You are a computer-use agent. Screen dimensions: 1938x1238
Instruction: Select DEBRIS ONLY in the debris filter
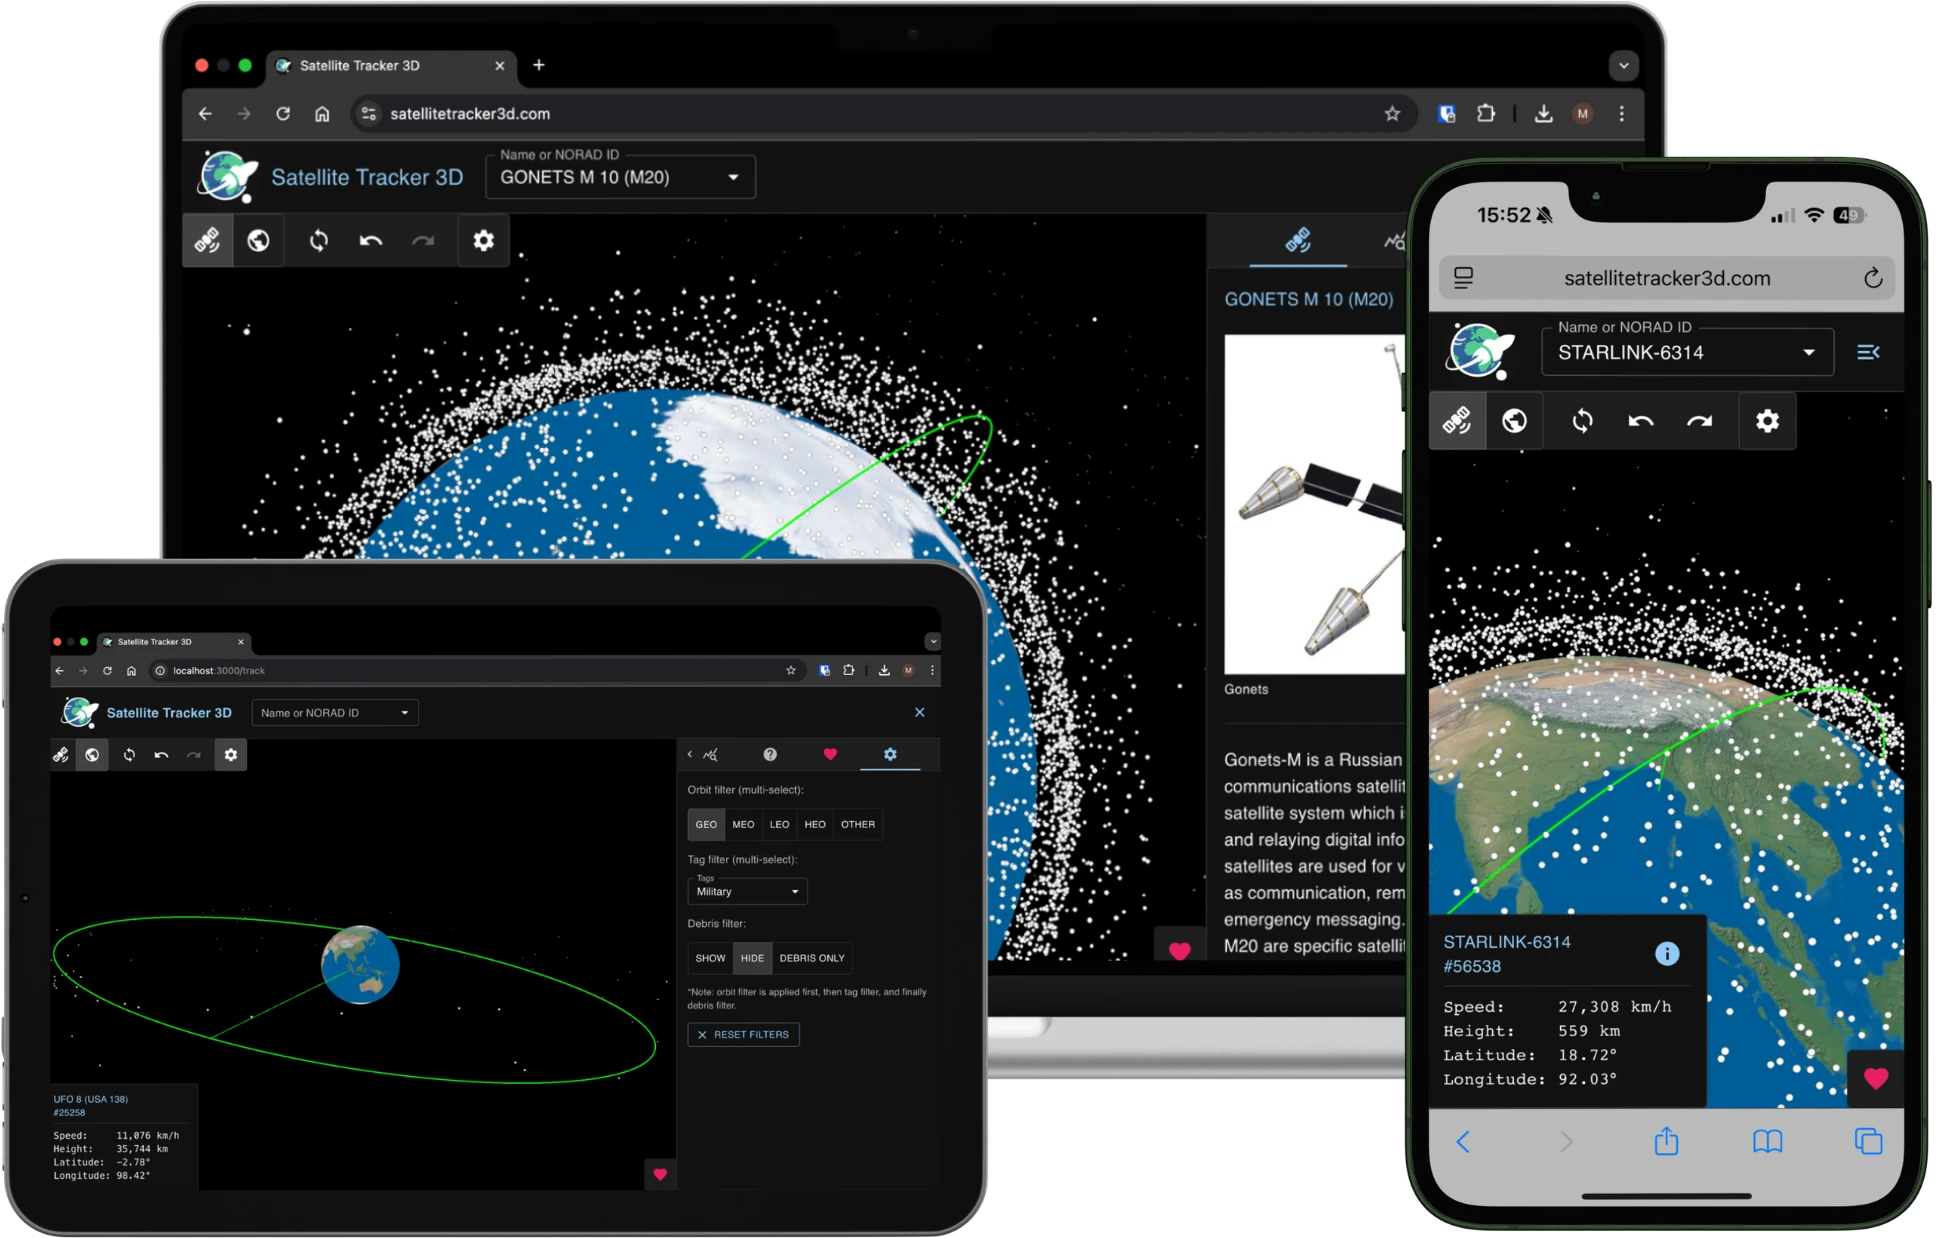point(812,958)
